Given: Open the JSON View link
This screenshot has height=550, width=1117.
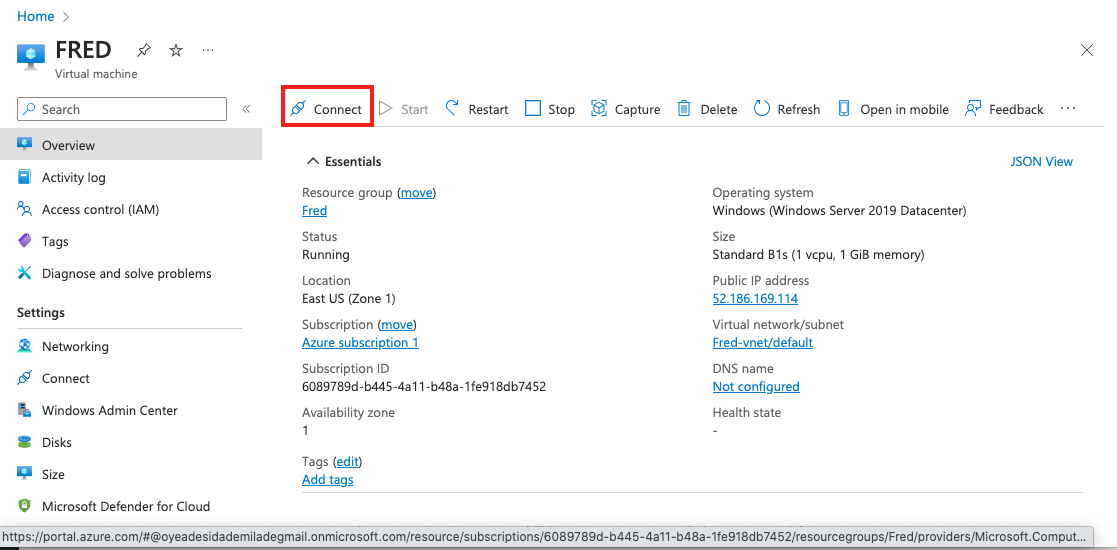Looking at the screenshot, I should (x=1041, y=161).
